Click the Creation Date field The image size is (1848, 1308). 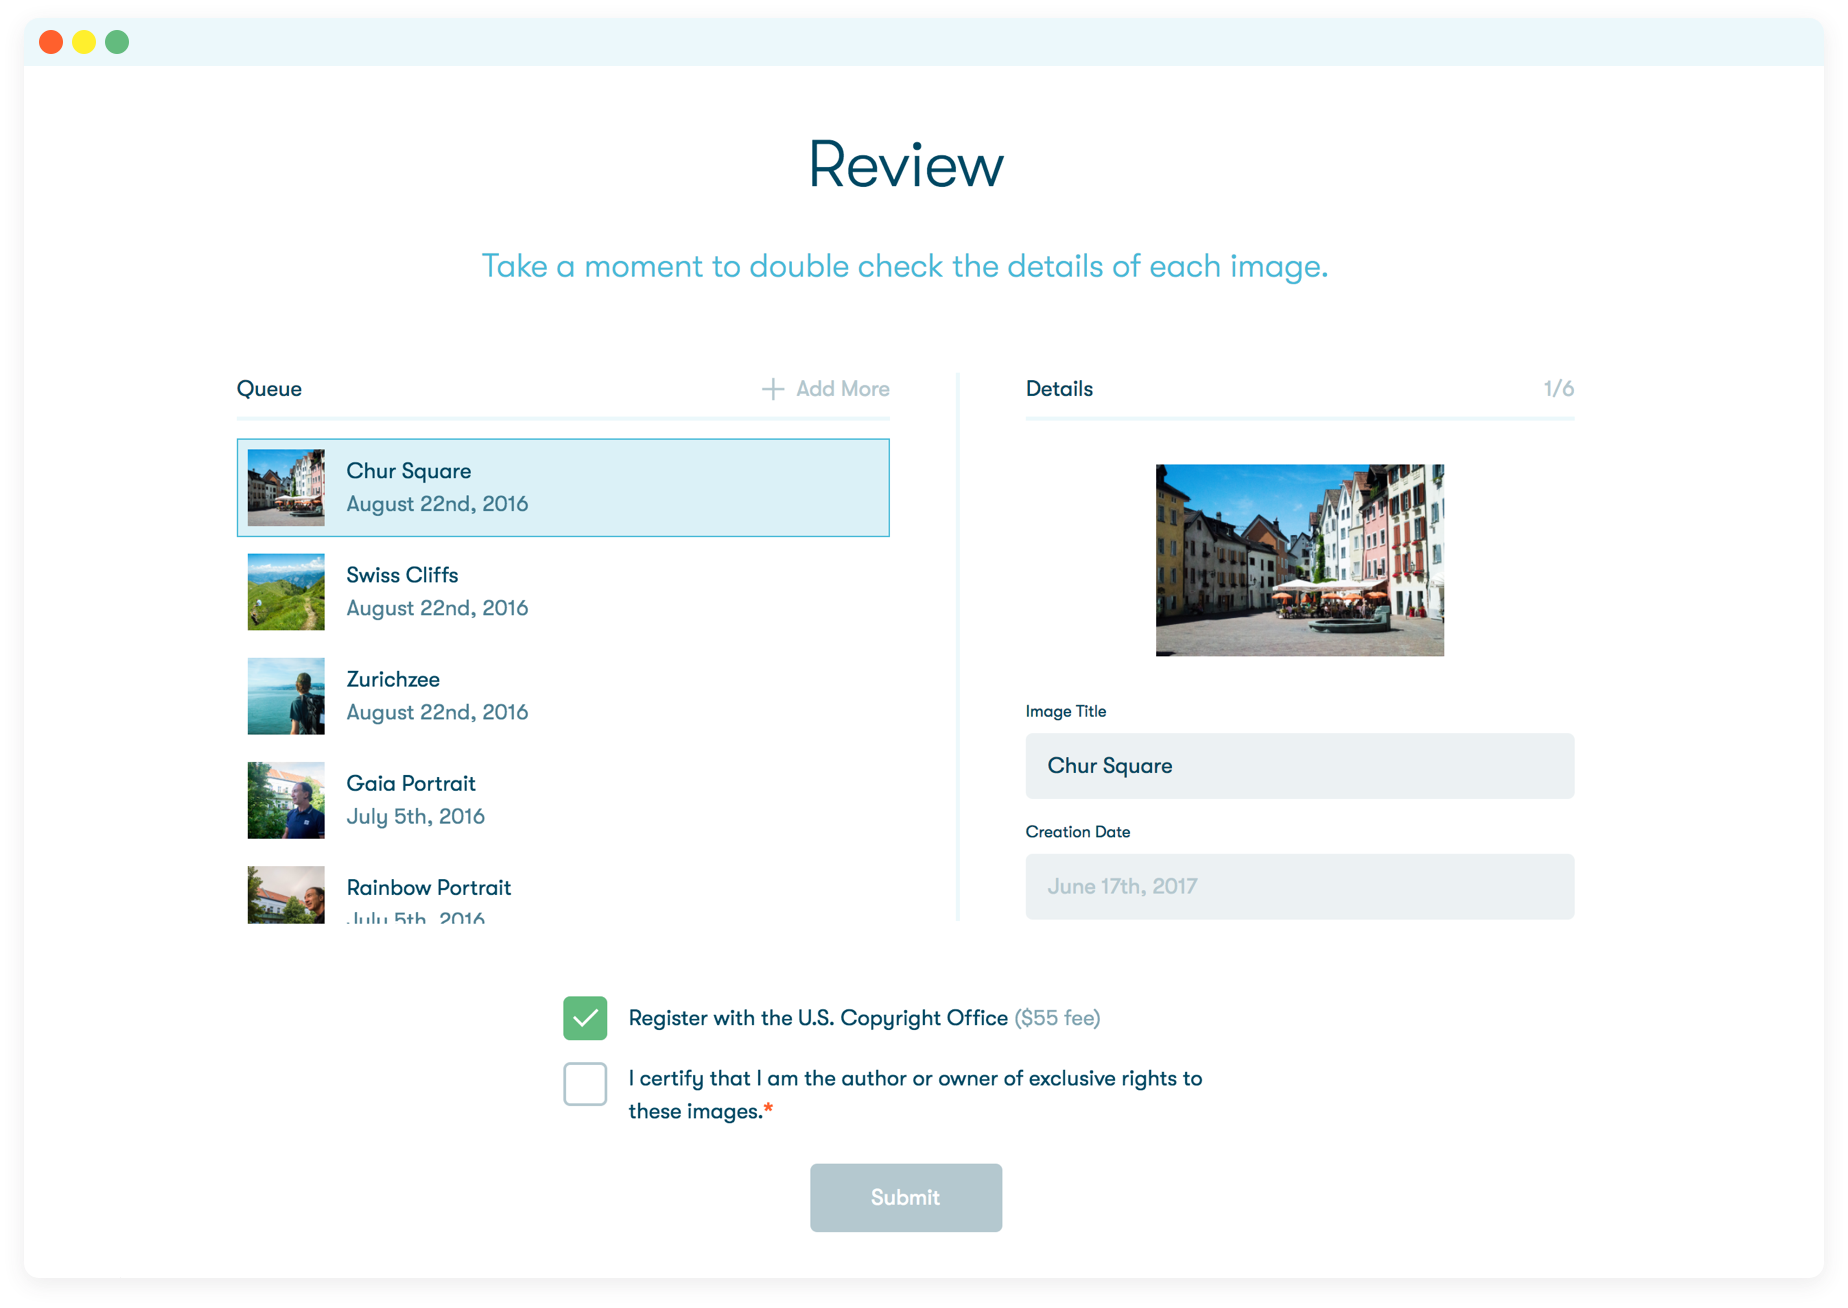point(1299,886)
